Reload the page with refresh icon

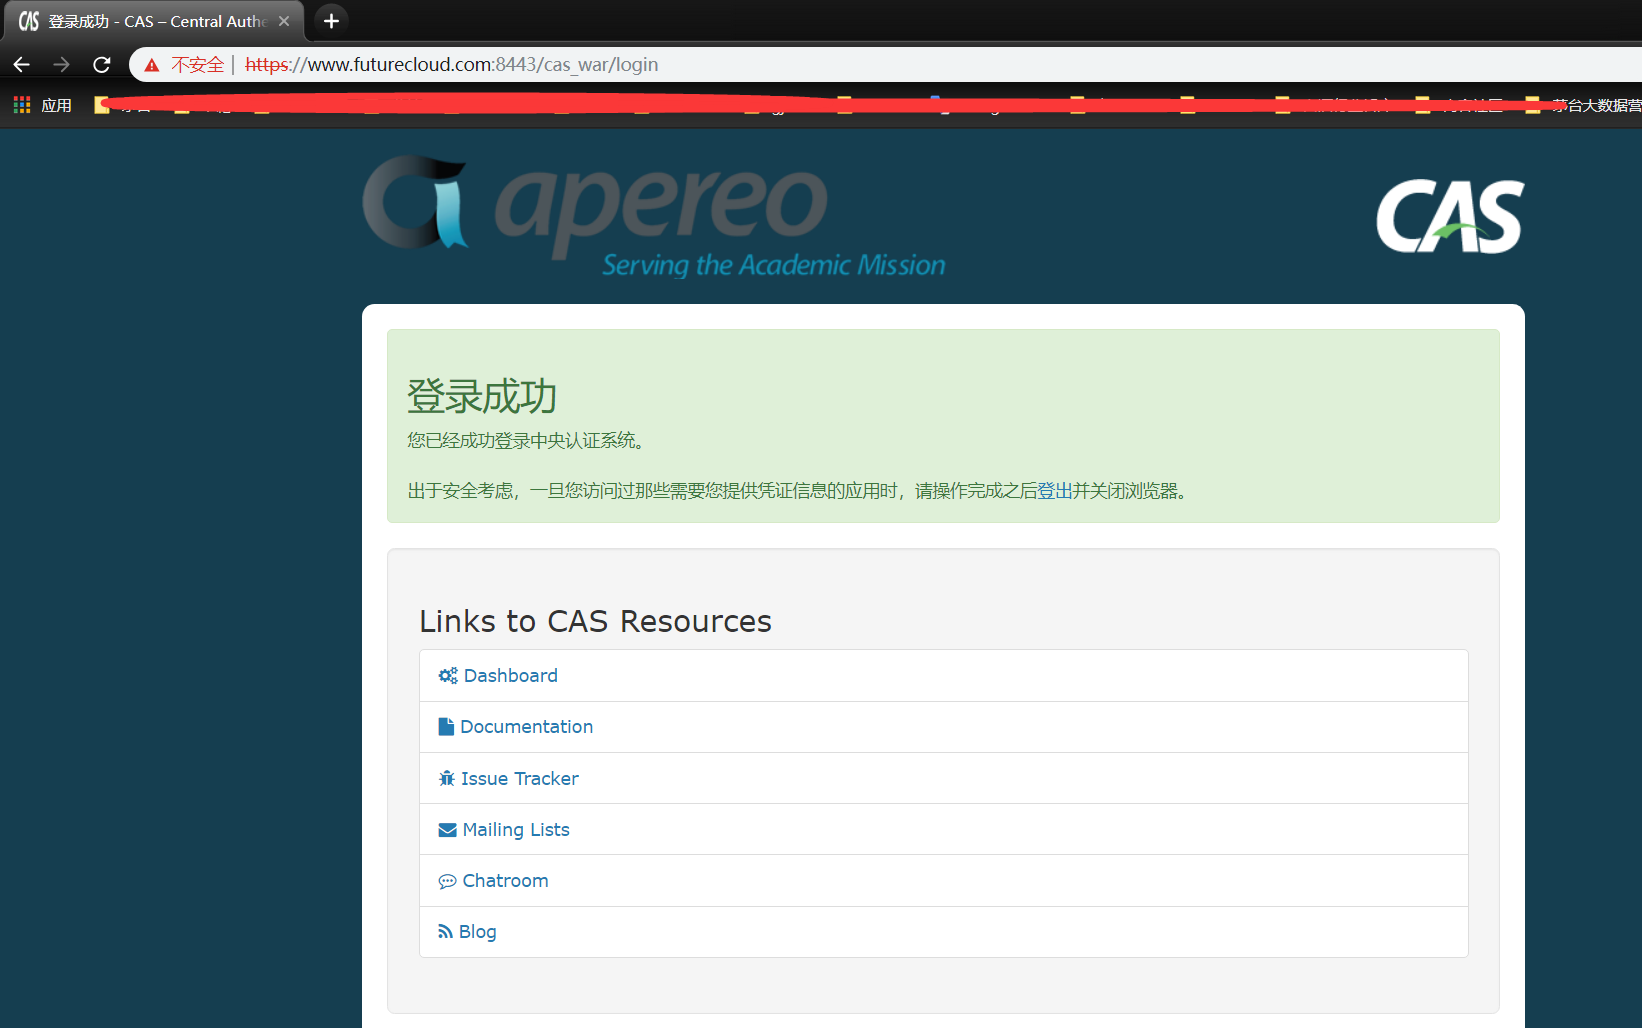(102, 65)
